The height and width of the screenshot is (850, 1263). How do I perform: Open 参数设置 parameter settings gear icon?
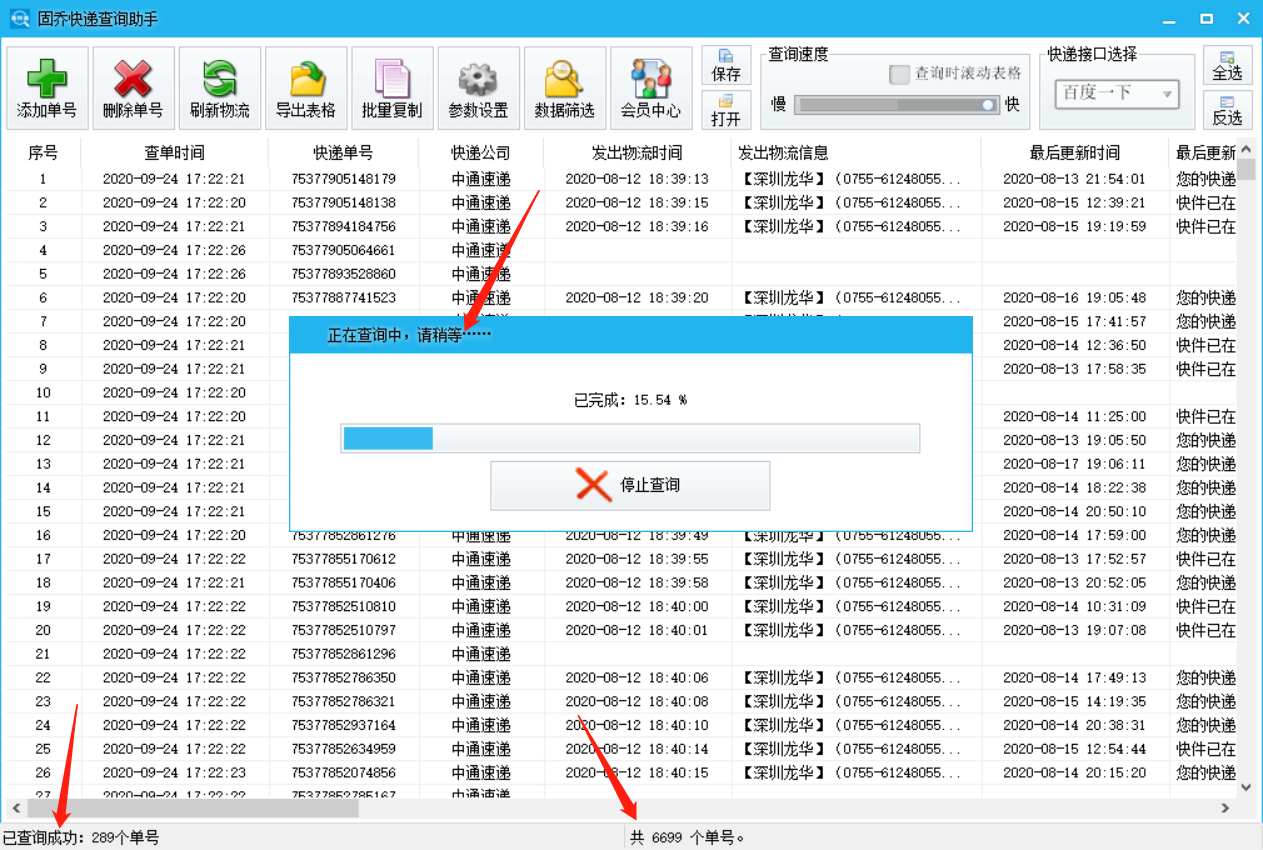[478, 88]
